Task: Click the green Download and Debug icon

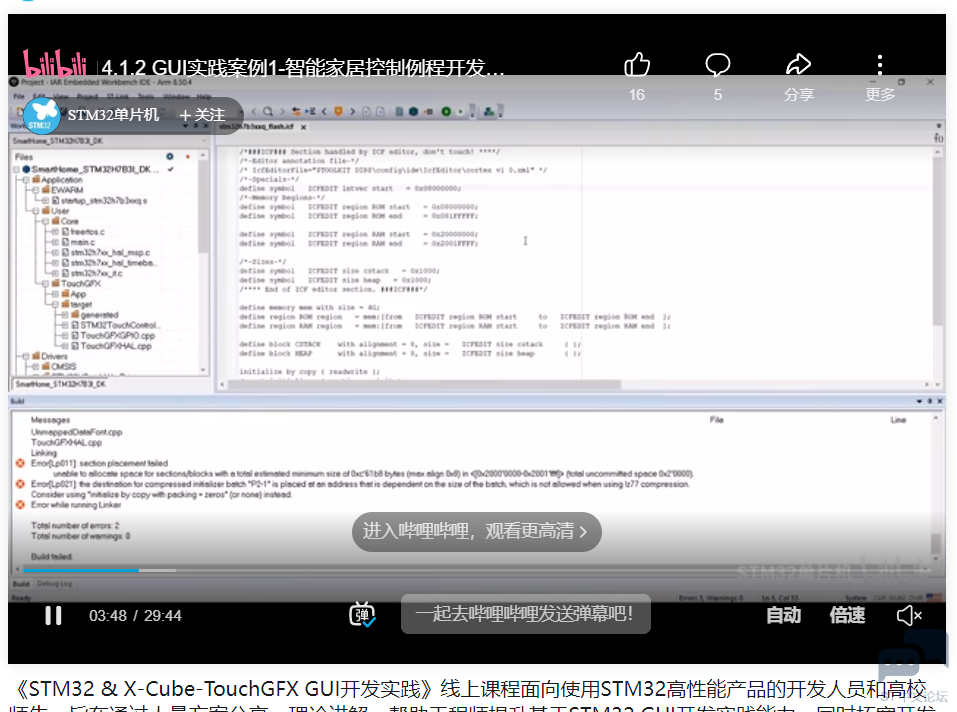Action: click(446, 112)
